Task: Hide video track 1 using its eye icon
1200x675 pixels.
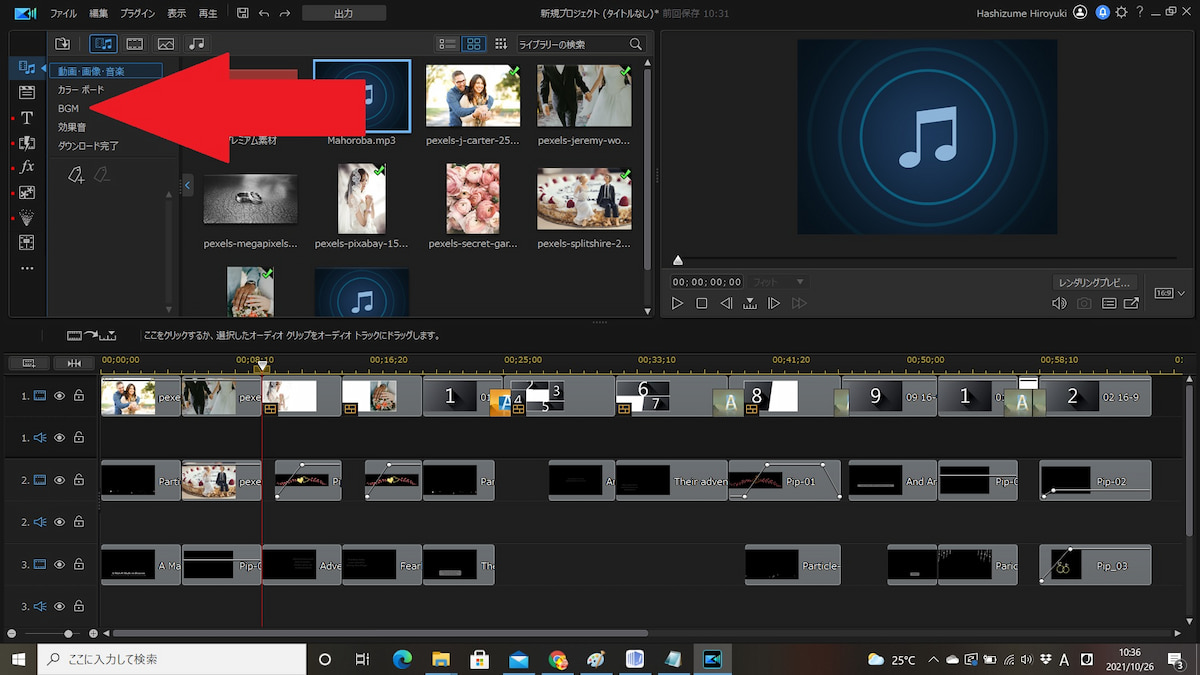Action: pyautogui.click(x=60, y=396)
